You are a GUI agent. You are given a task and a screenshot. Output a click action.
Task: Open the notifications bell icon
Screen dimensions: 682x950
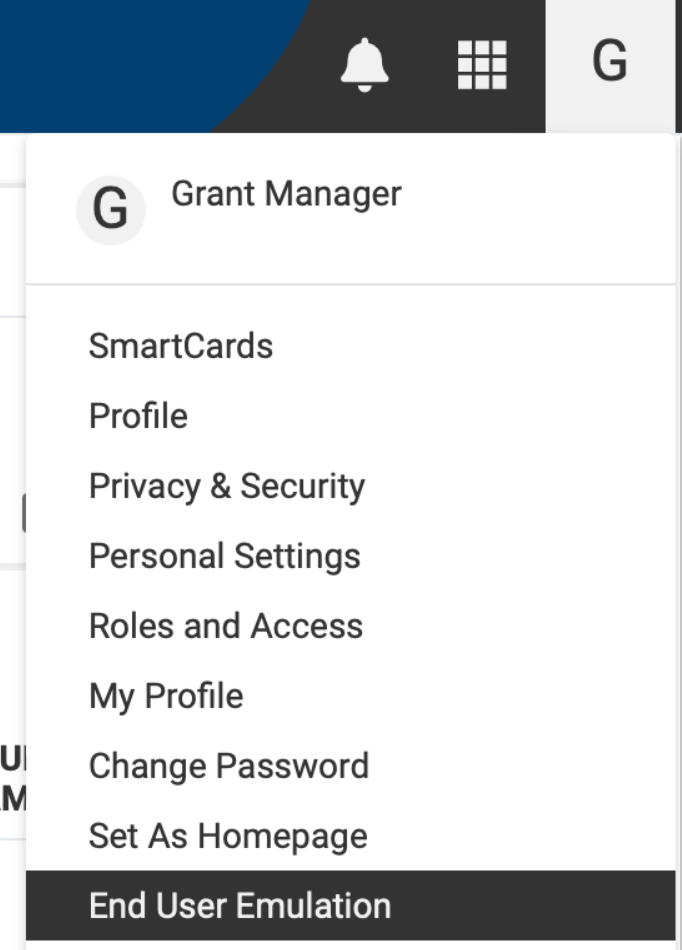point(364,65)
